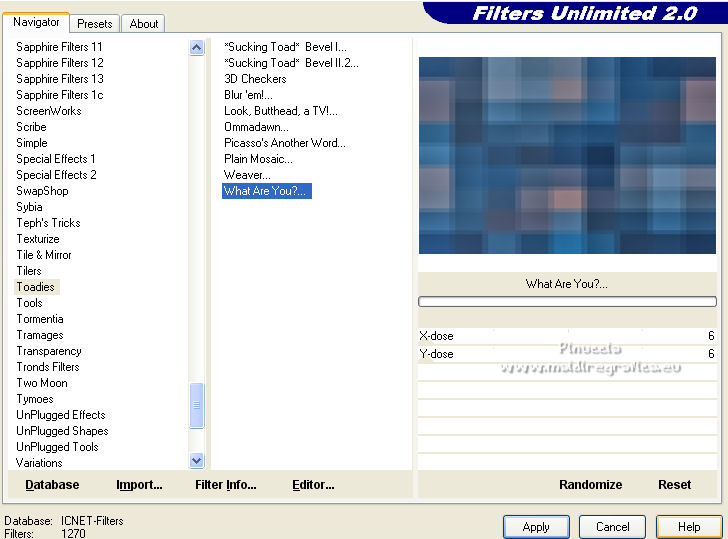Image resolution: width=728 pixels, height=539 pixels.
Task: Click the mosaic filter preview image
Action: coord(567,156)
